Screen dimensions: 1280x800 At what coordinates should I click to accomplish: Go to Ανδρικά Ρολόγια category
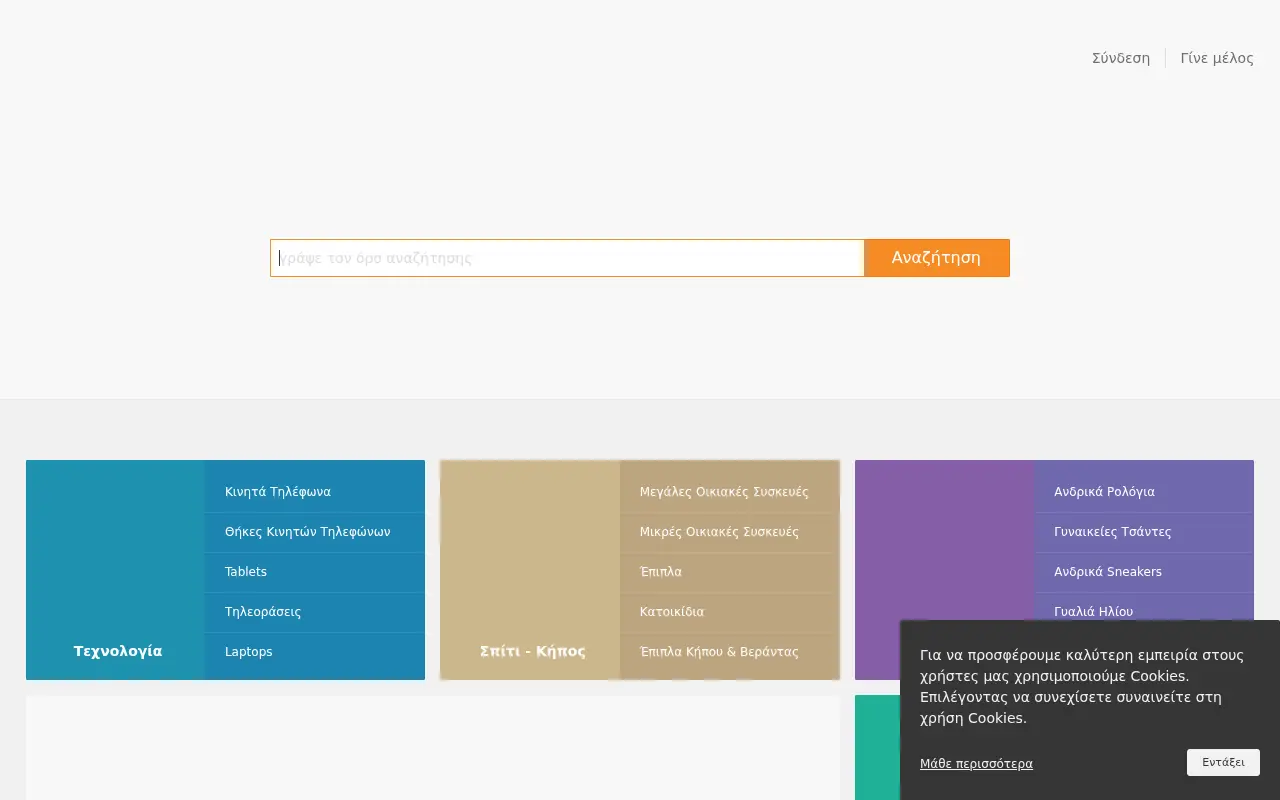[1144, 492]
